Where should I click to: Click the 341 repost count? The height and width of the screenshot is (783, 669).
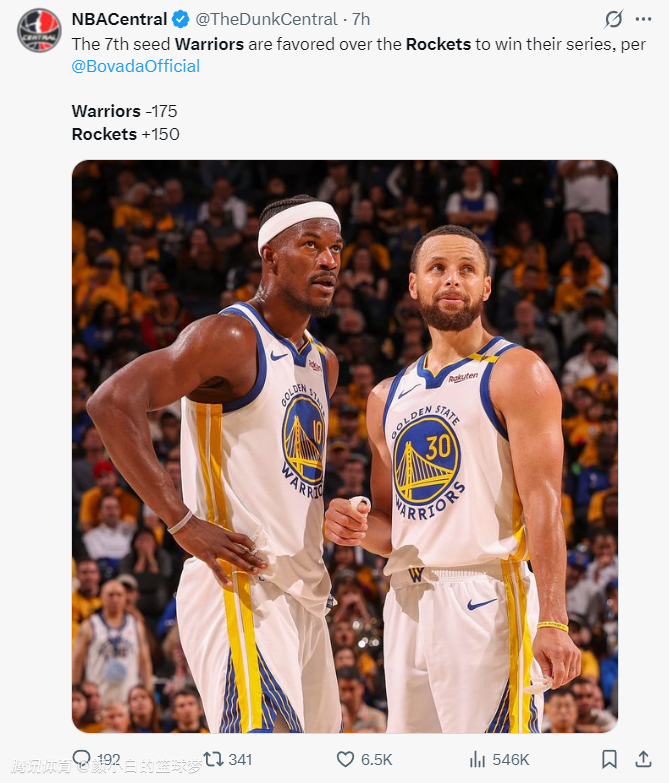coord(240,760)
